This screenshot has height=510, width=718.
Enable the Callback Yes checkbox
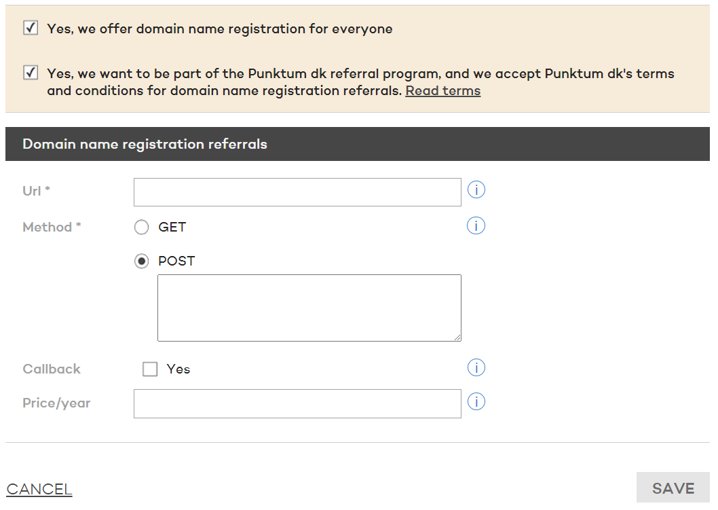pos(150,369)
